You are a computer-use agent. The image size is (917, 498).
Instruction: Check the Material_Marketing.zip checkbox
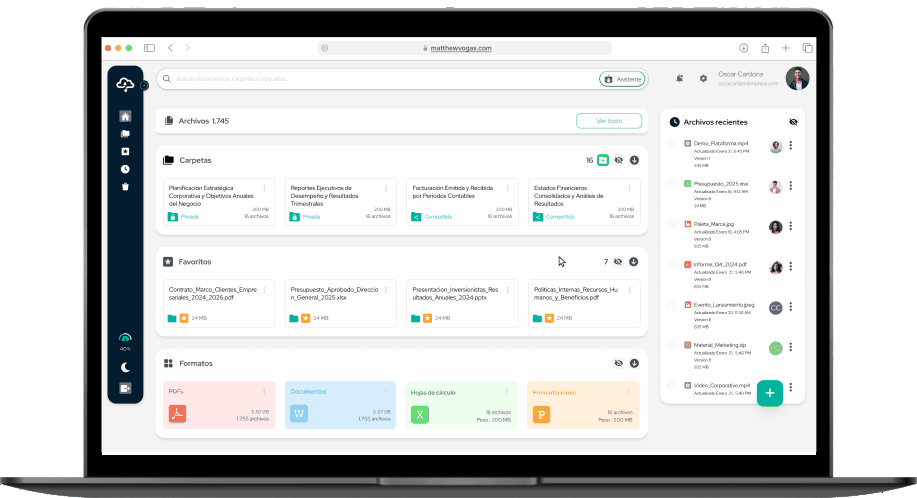pyautogui.click(x=671, y=345)
